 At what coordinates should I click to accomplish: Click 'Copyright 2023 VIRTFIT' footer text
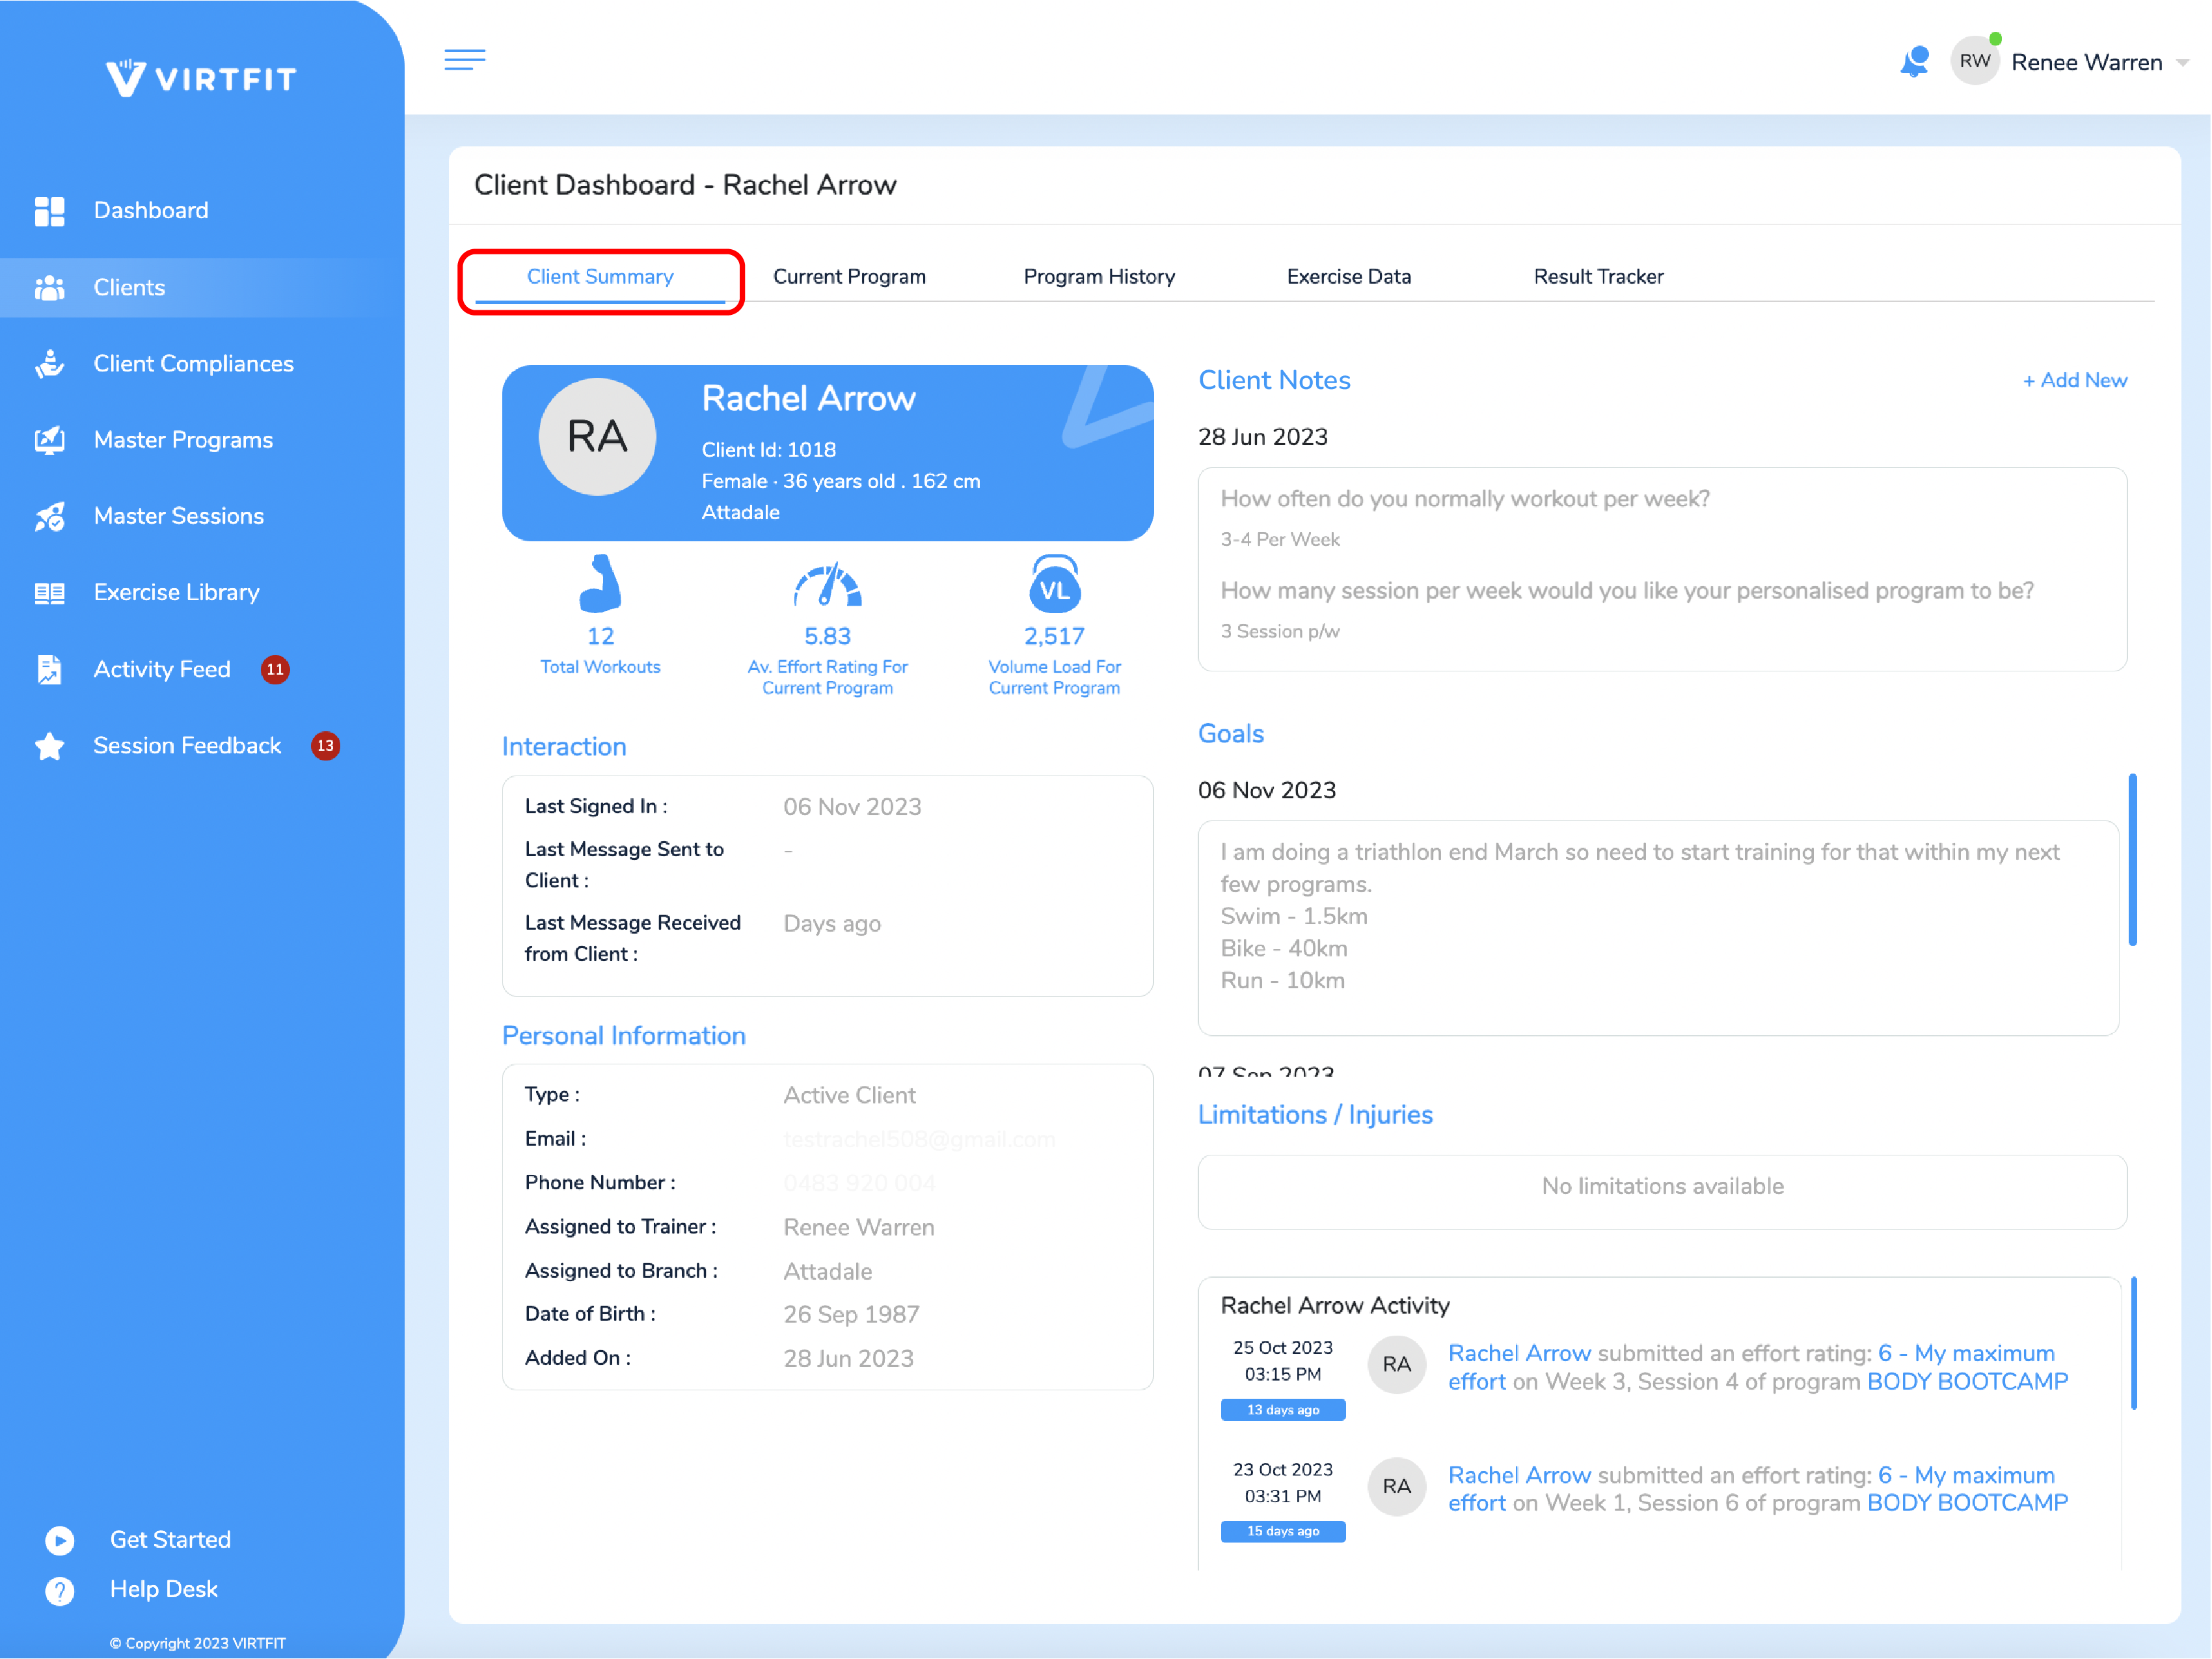198,1644
